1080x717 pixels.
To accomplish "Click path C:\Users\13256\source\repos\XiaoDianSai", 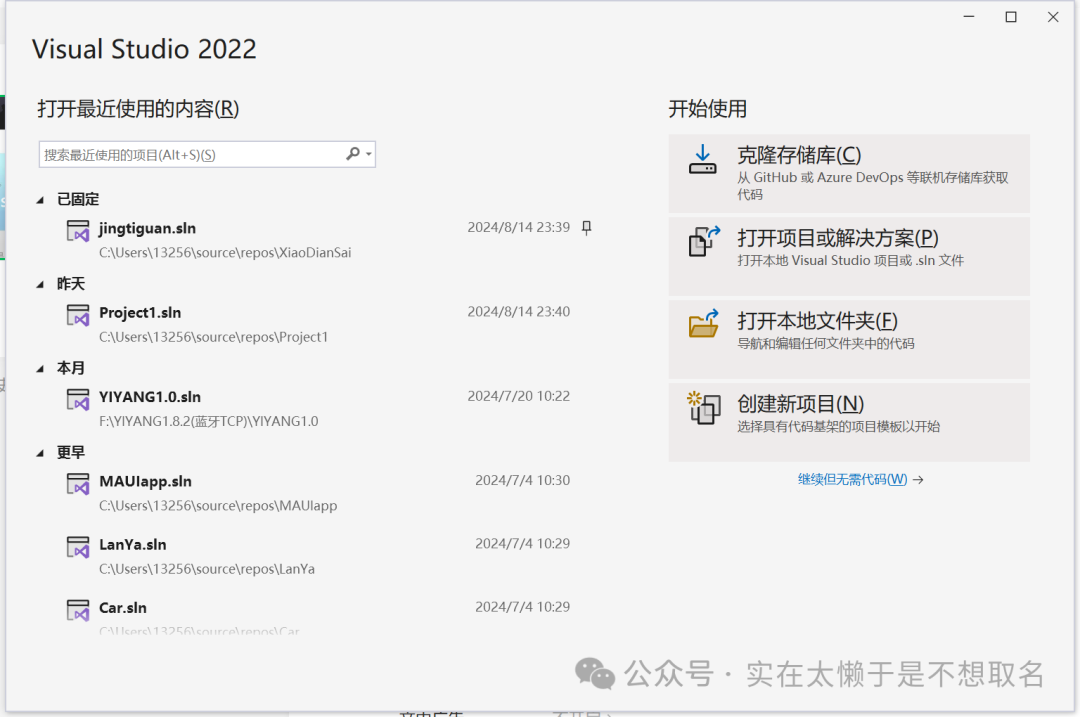I will pyautogui.click(x=225, y=253).
